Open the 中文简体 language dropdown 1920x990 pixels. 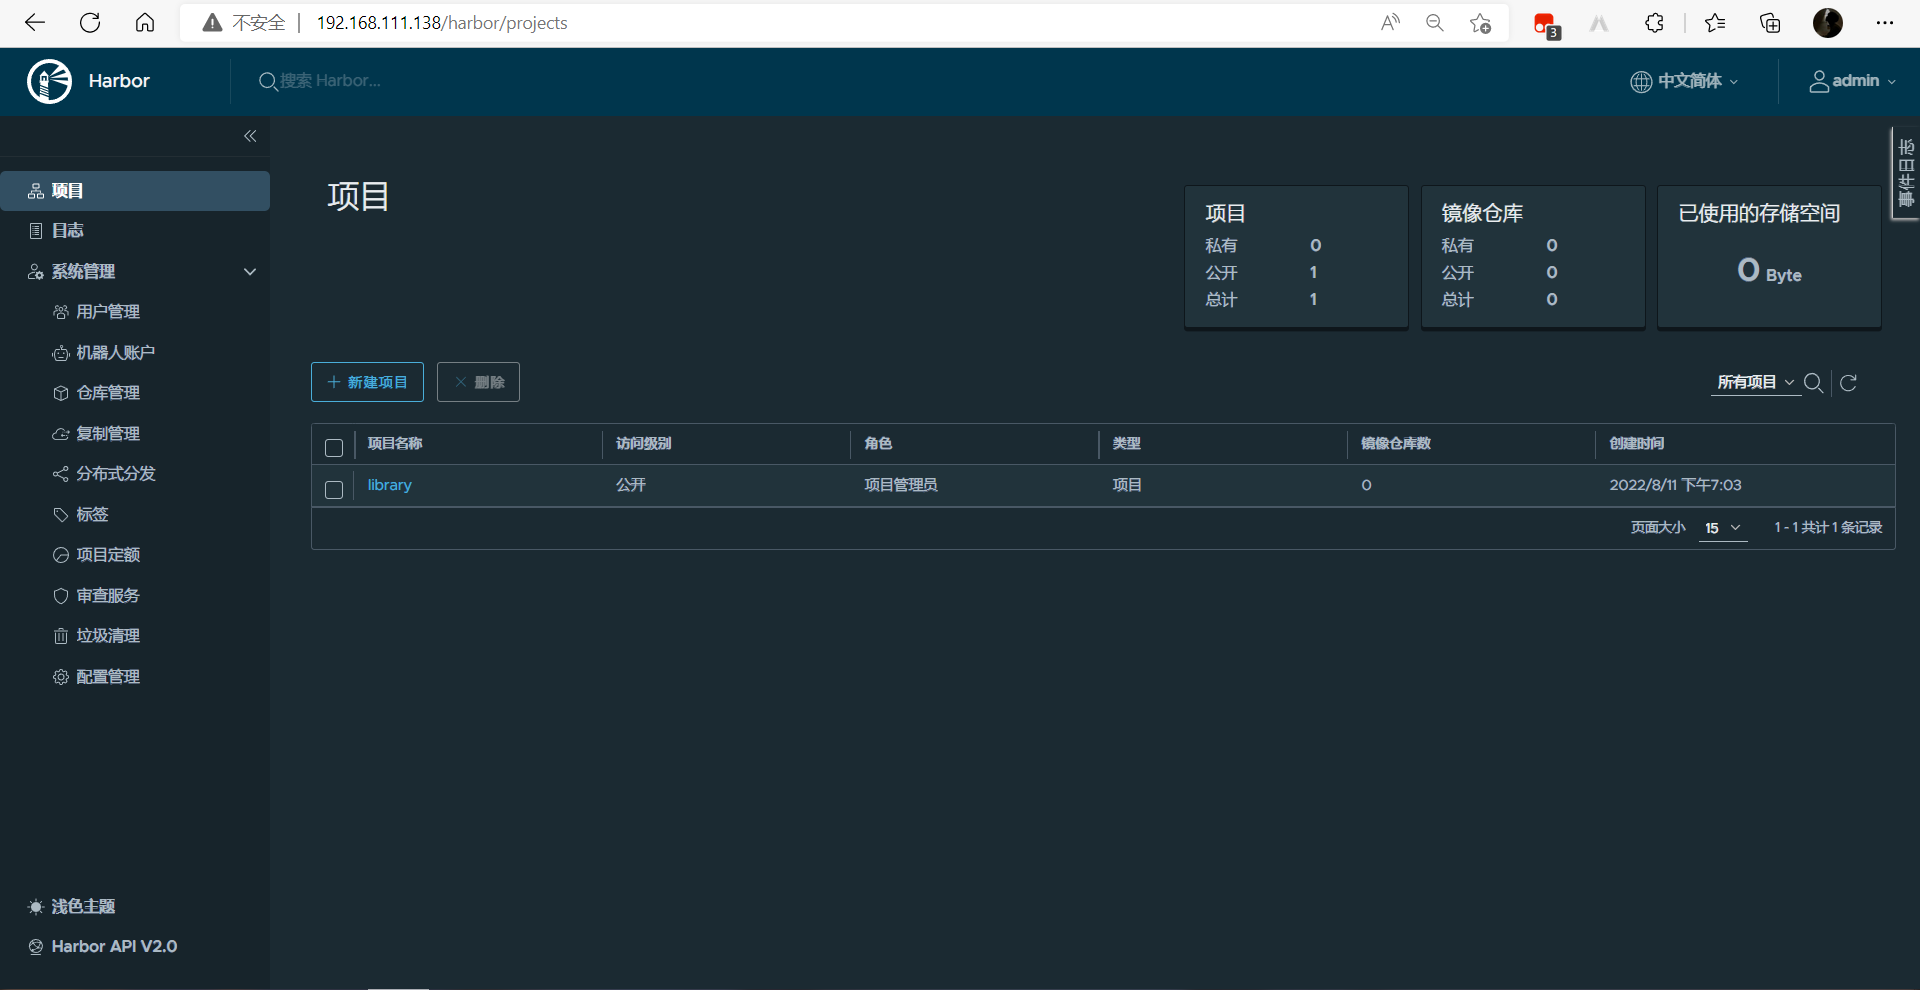(1684, 81)
